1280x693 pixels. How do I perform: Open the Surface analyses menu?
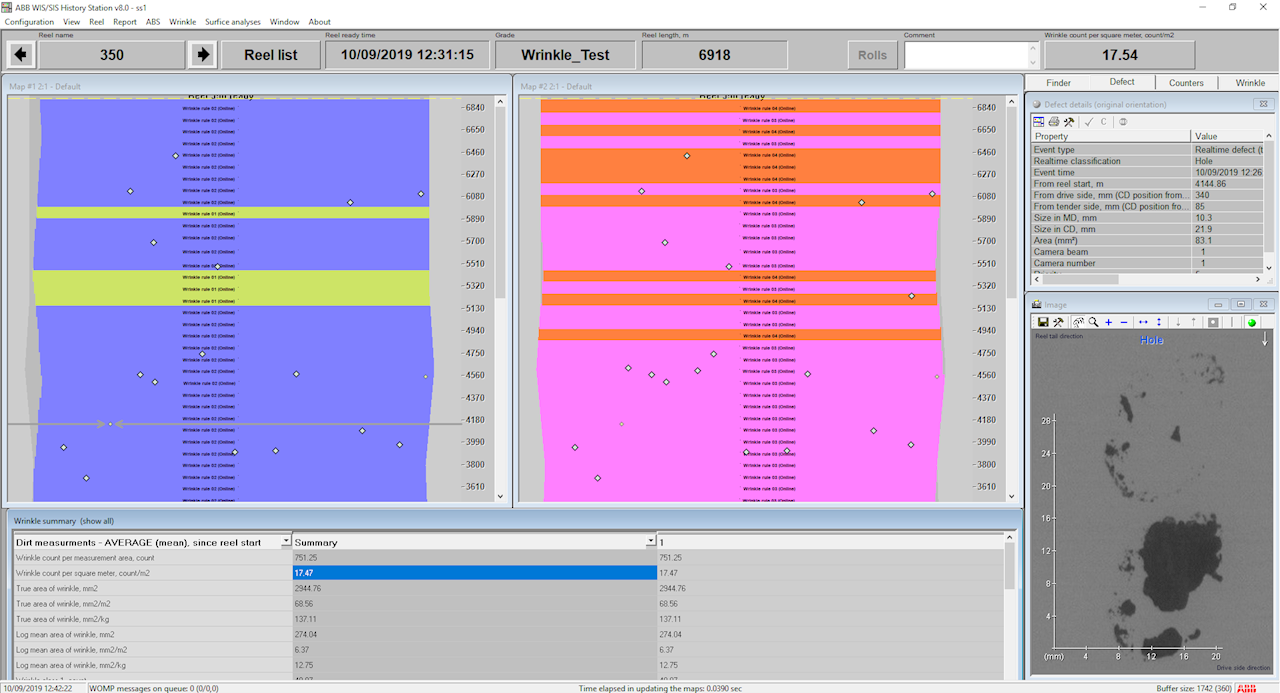pos(233,21)
